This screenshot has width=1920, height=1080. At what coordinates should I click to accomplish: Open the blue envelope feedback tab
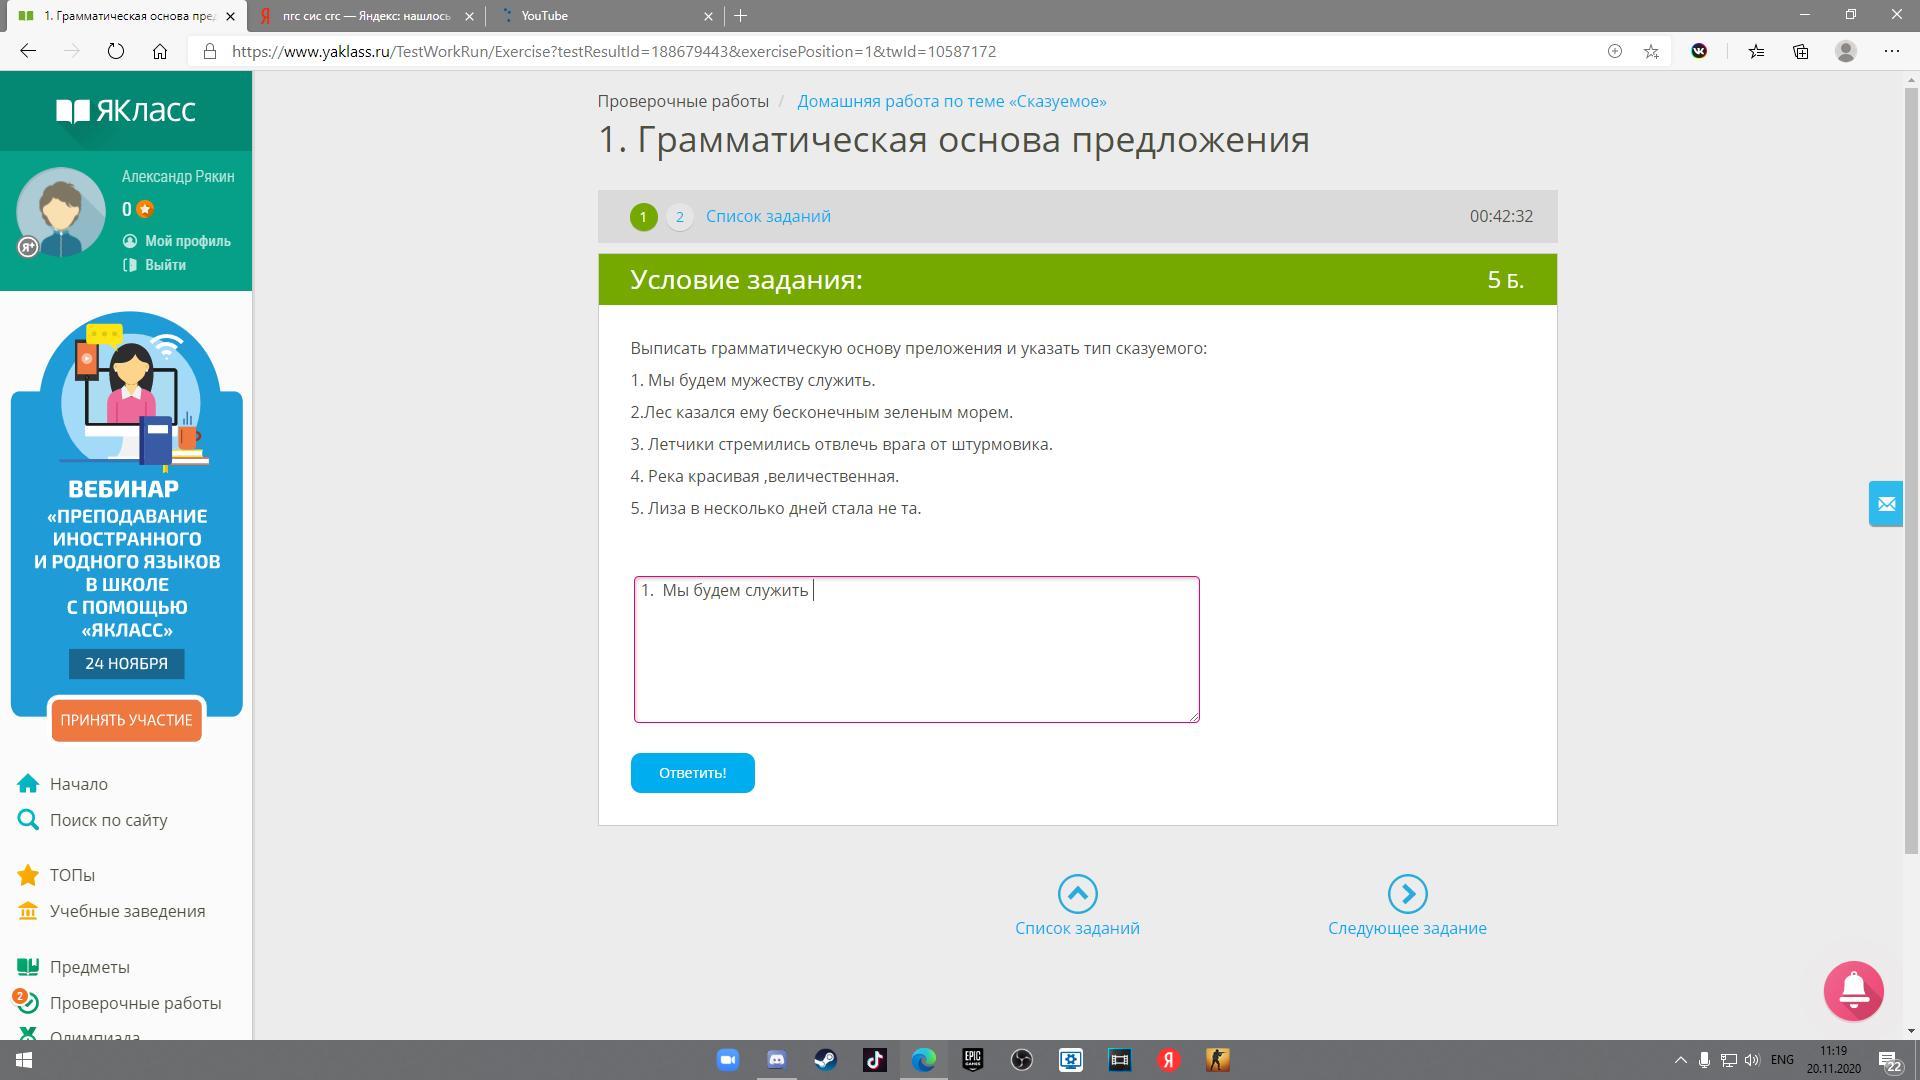coord(1886,504)
